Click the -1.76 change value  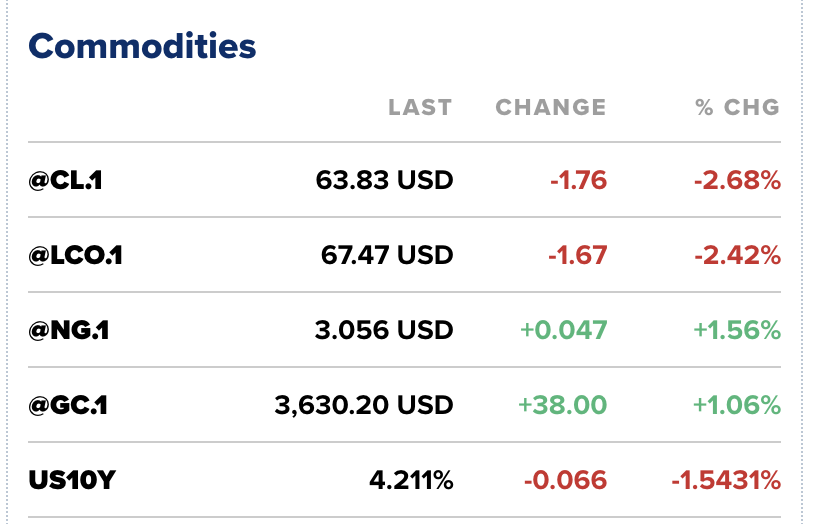pyautogui.click(x=578, y=180)
